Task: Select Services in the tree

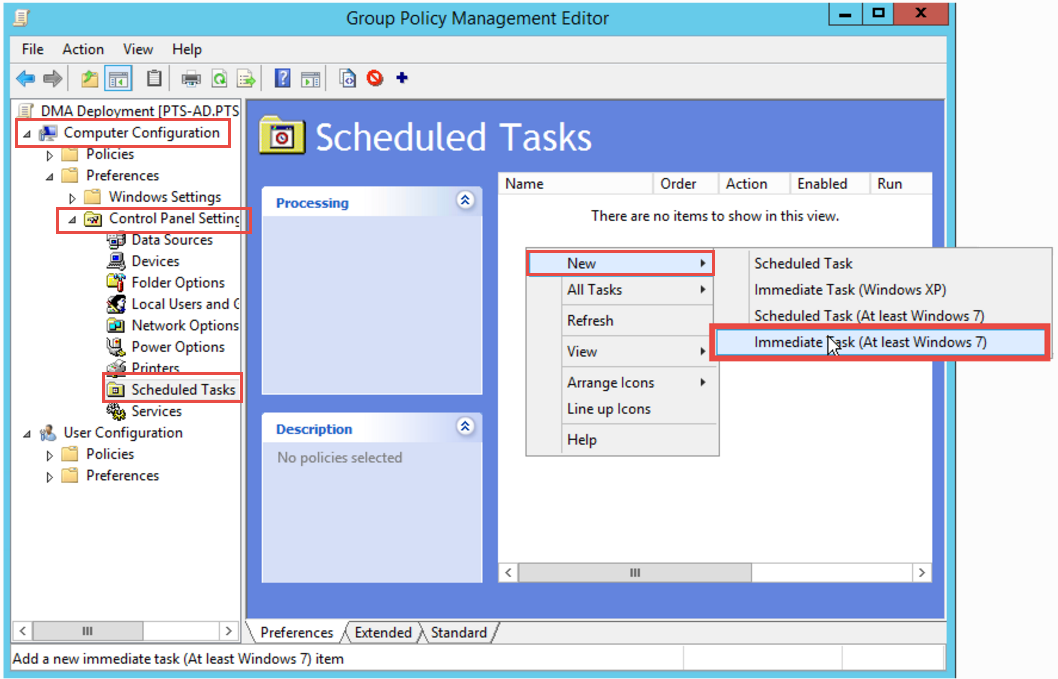Action: [x=156, y=411]
